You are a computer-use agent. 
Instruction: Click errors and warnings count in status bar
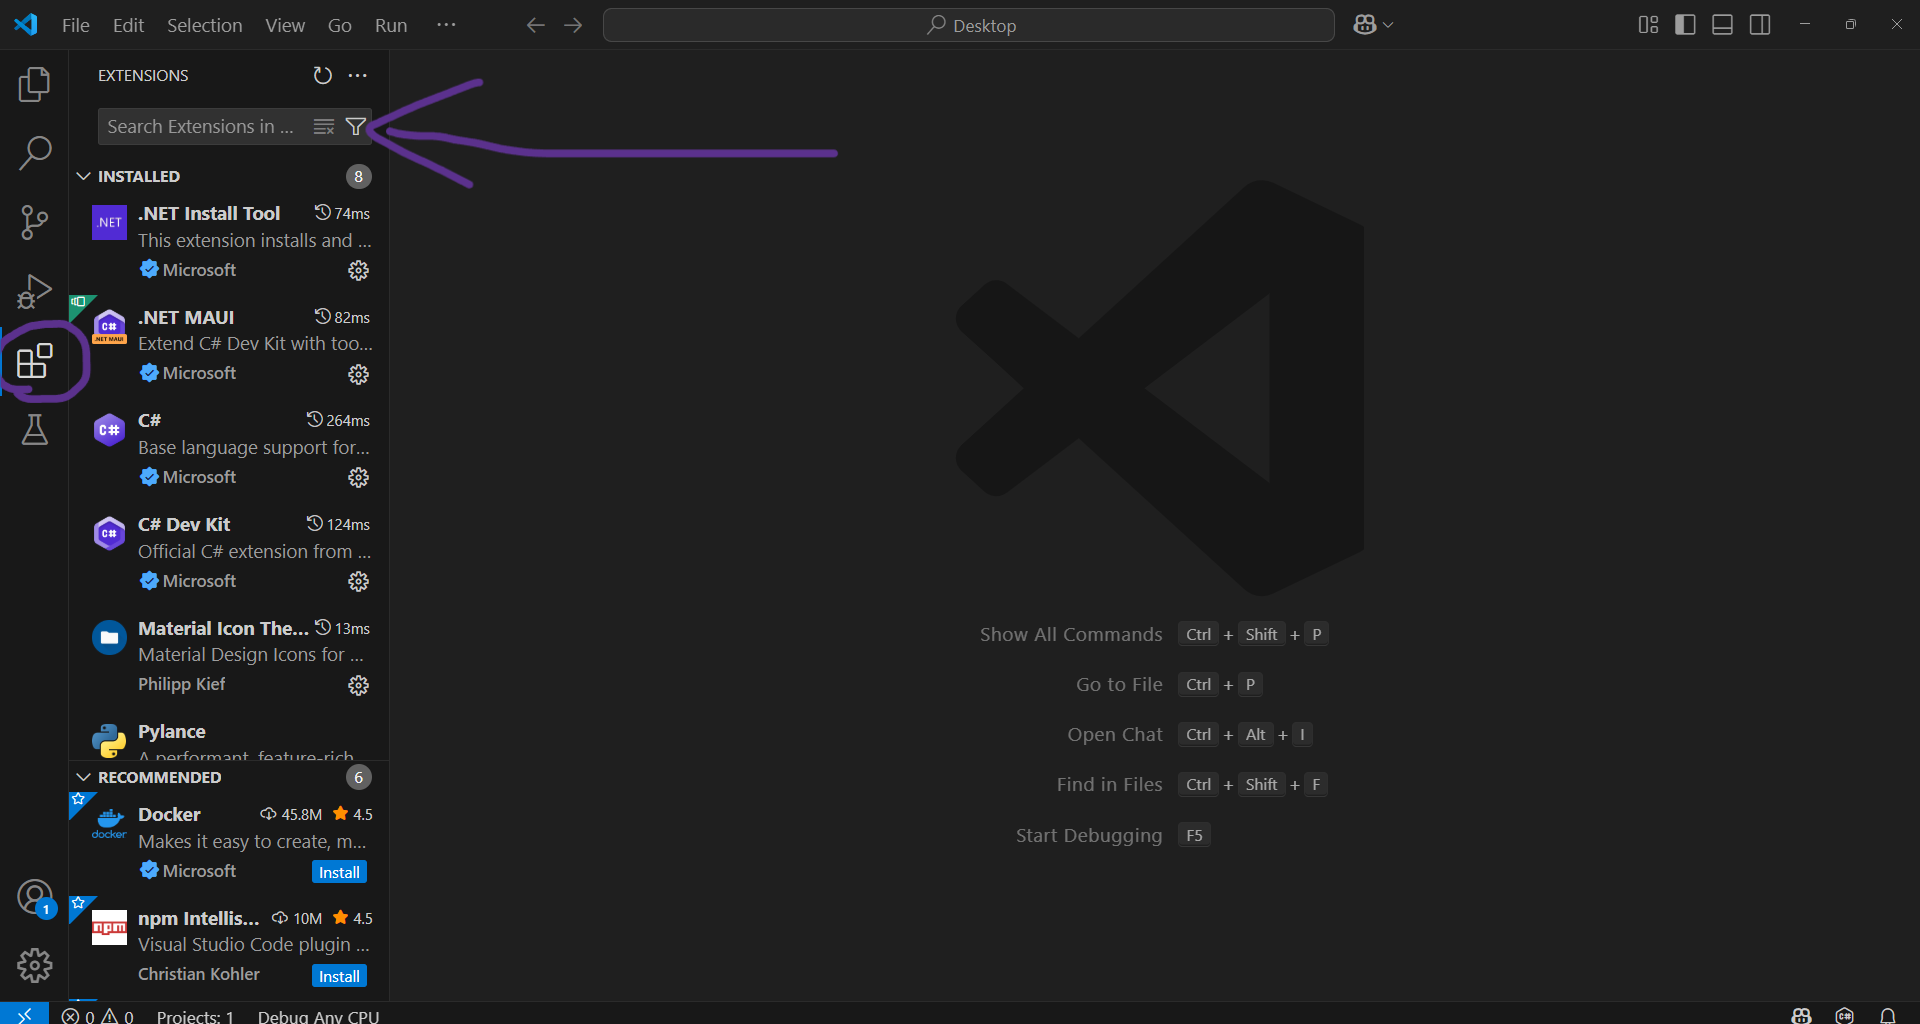tap(97, 1016)
